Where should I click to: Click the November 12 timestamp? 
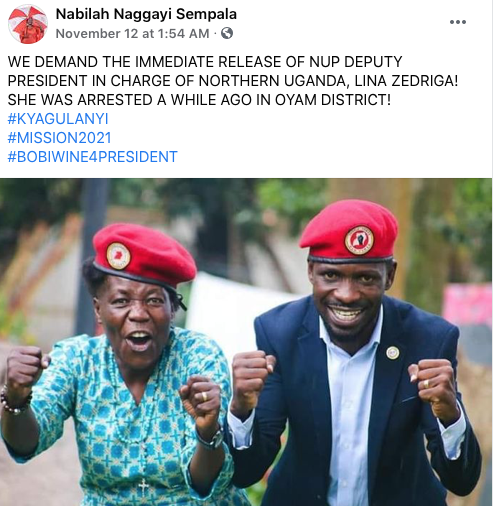pos(132,33)
